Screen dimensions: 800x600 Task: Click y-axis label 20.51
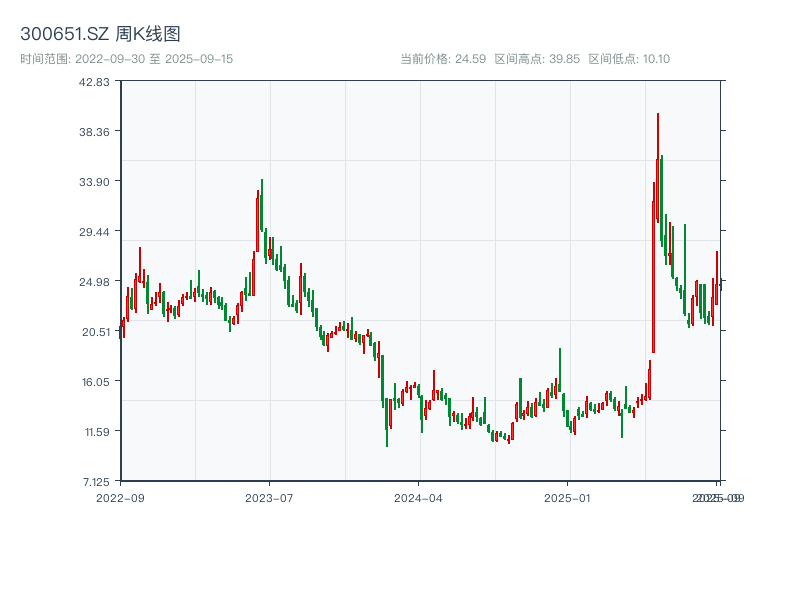[95, 332]
